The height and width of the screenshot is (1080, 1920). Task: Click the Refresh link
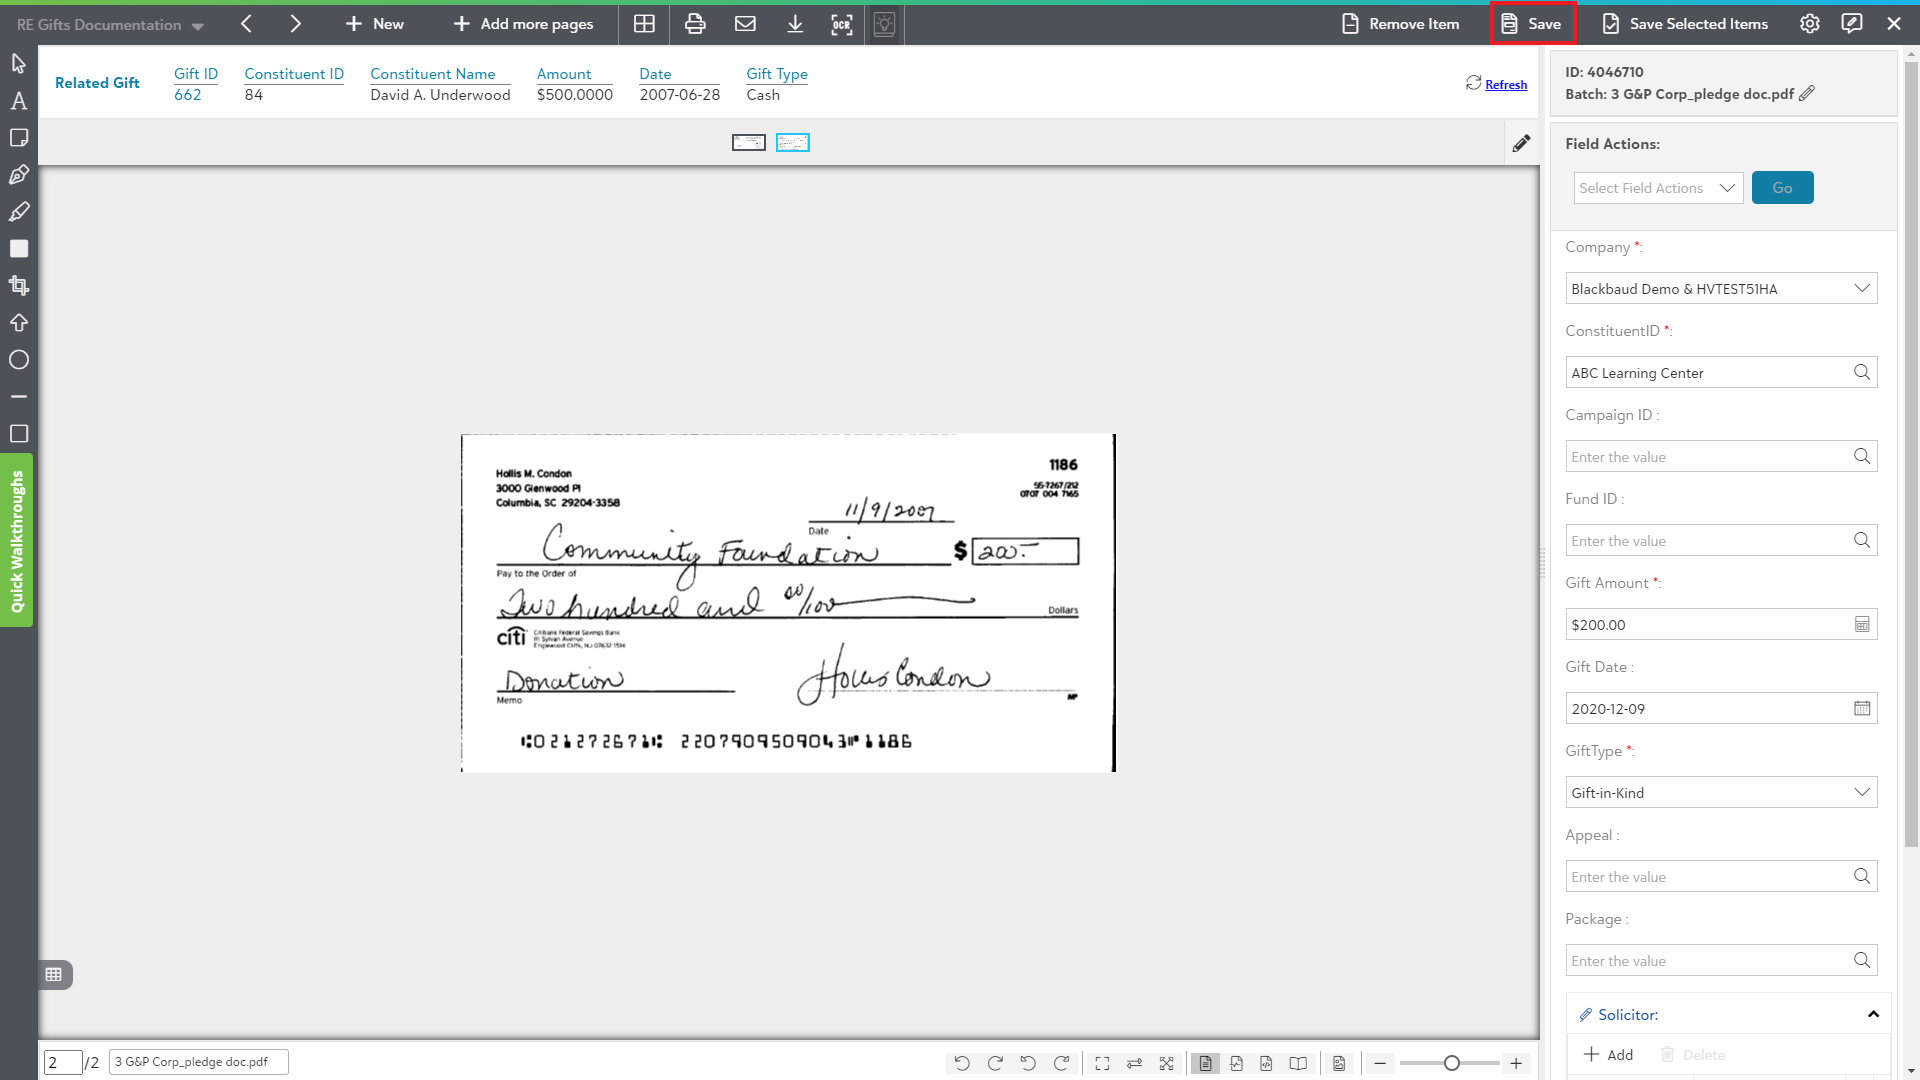tap(1505, 85)
